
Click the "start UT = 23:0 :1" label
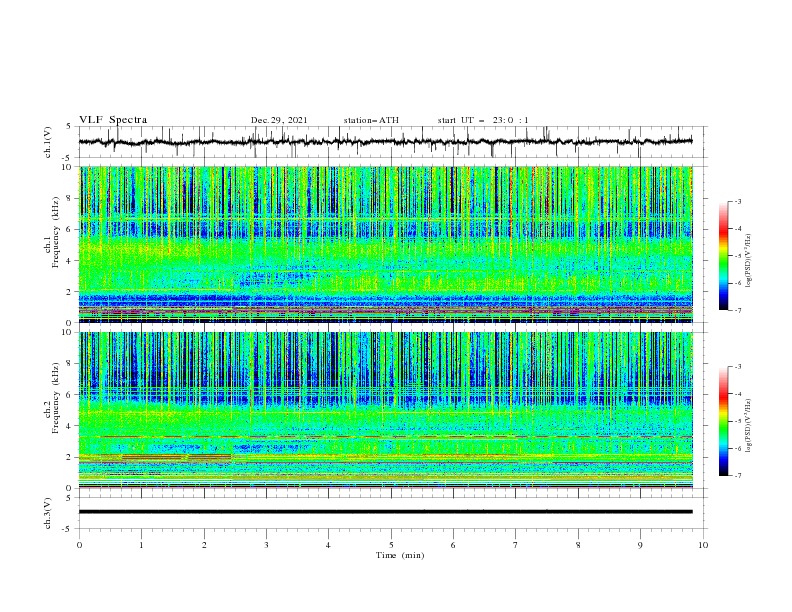pyautogui.click(x=483, y=120)
